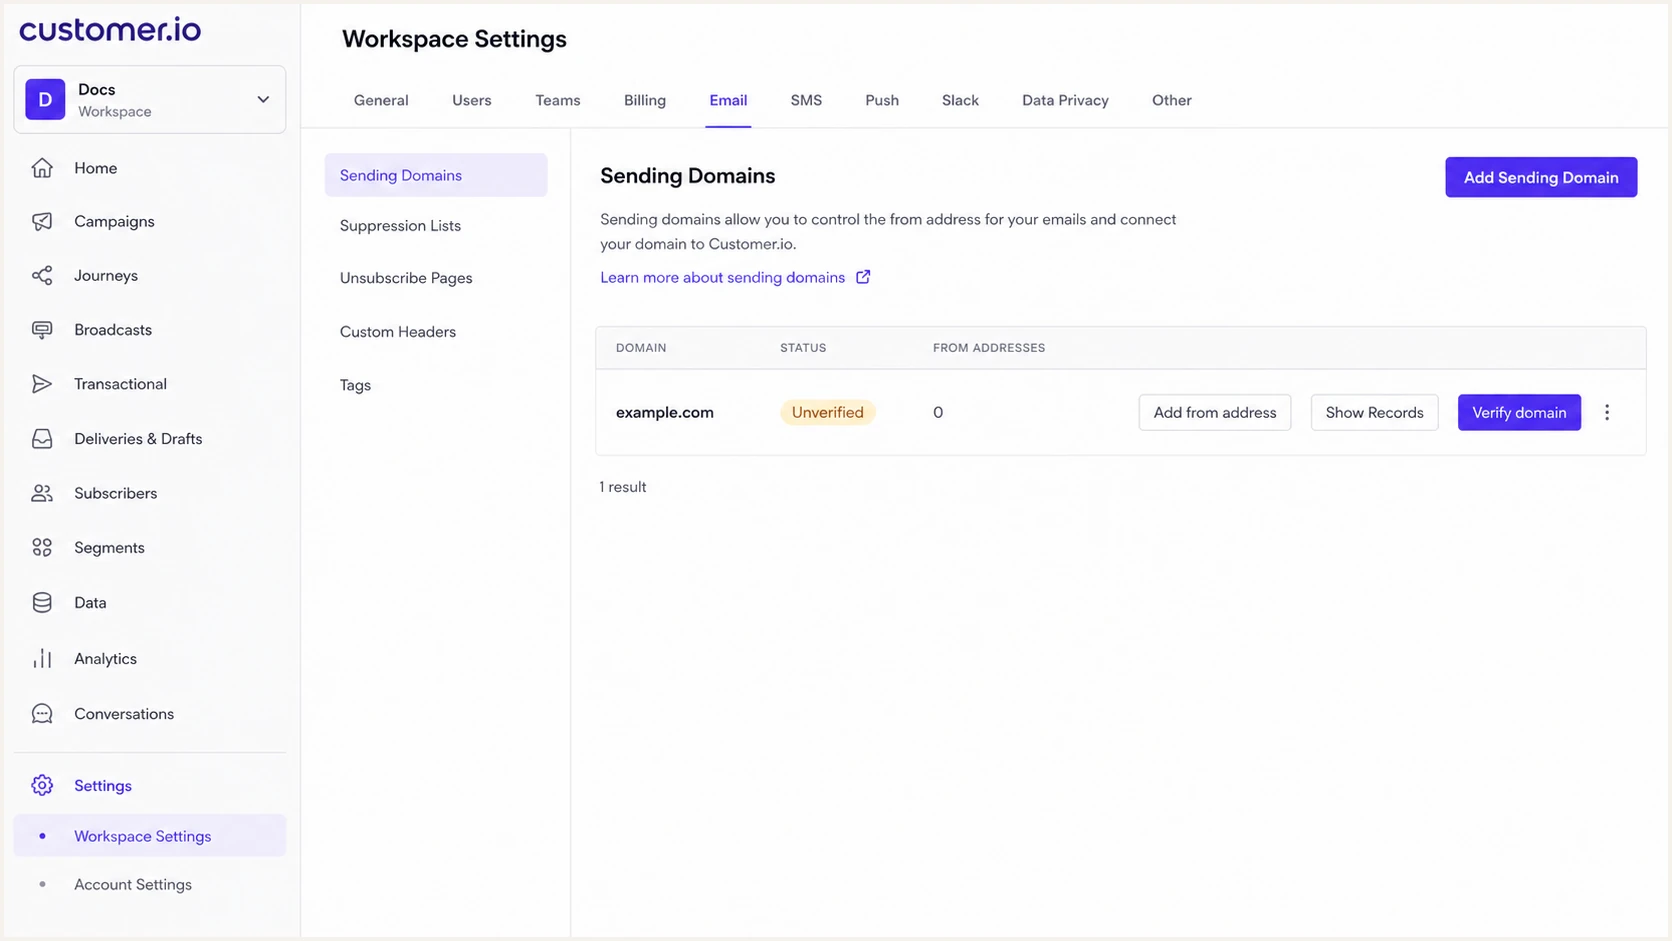Click the Settings gear icon

(42, 786)
